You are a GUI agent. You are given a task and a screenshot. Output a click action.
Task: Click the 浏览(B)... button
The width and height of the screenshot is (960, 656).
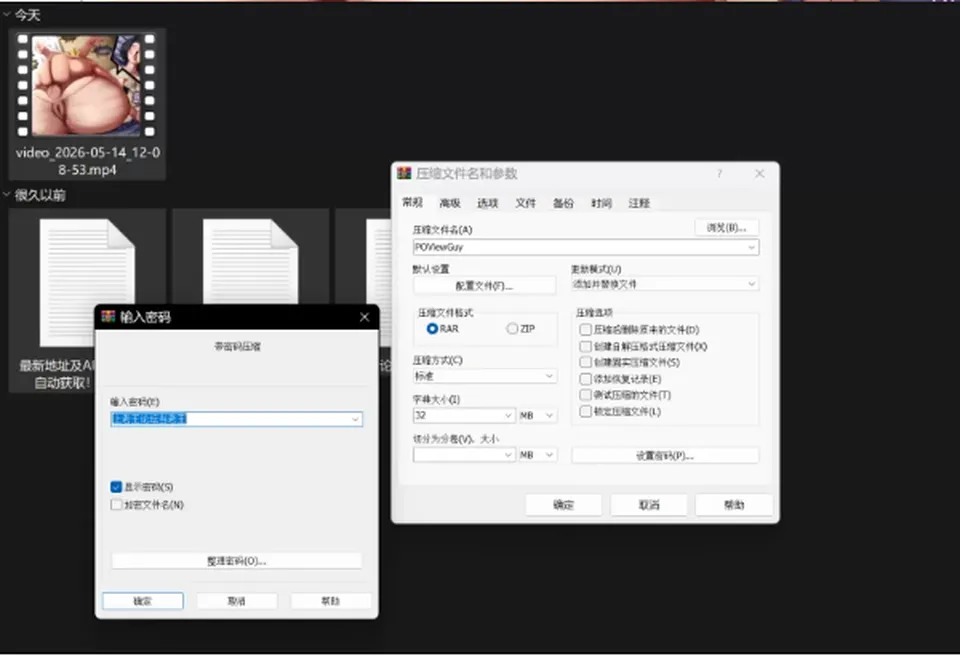(727, 228)
